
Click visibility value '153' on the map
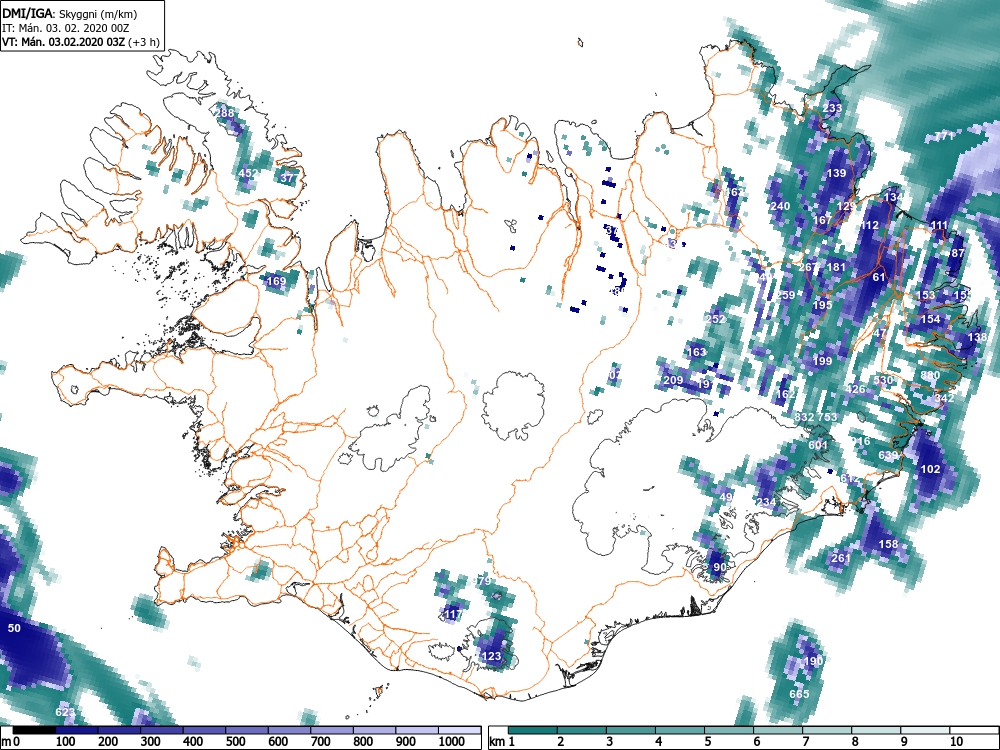coord(925,295)
